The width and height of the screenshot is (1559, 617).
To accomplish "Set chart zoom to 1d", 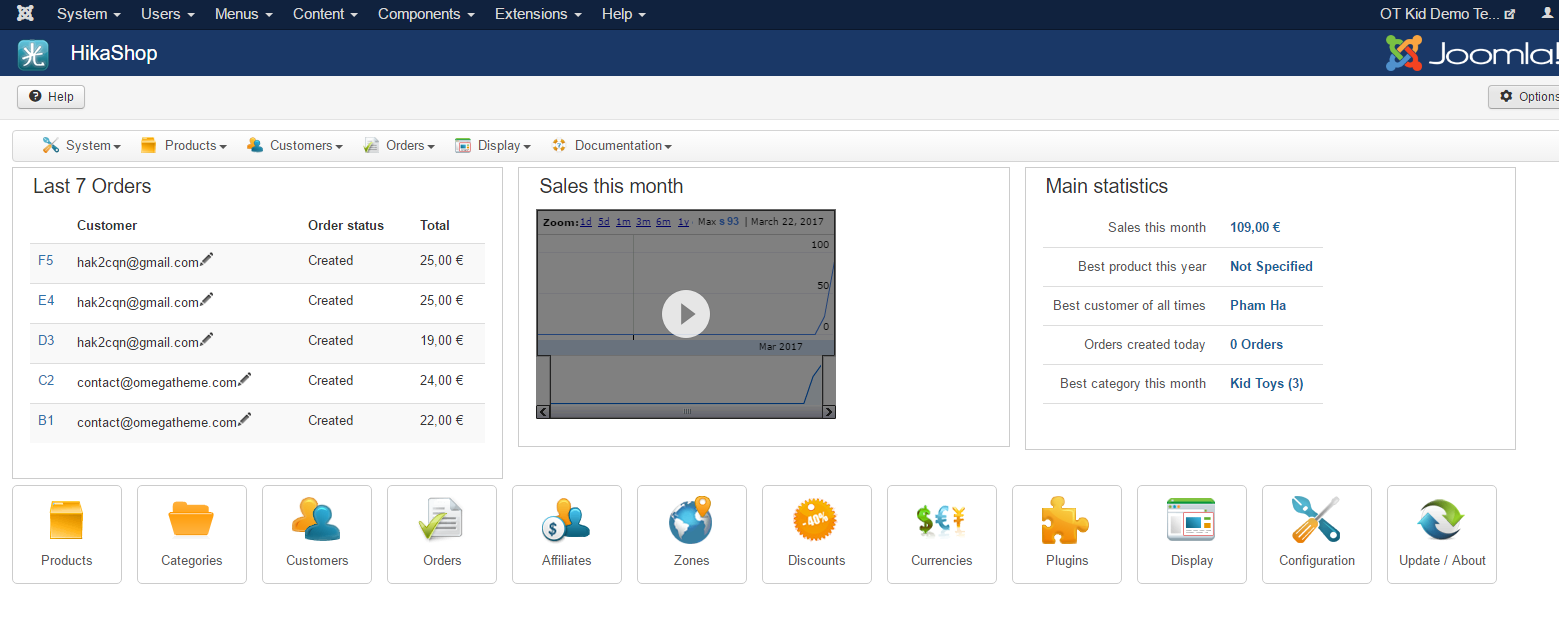I will click(x=586, y=221).
